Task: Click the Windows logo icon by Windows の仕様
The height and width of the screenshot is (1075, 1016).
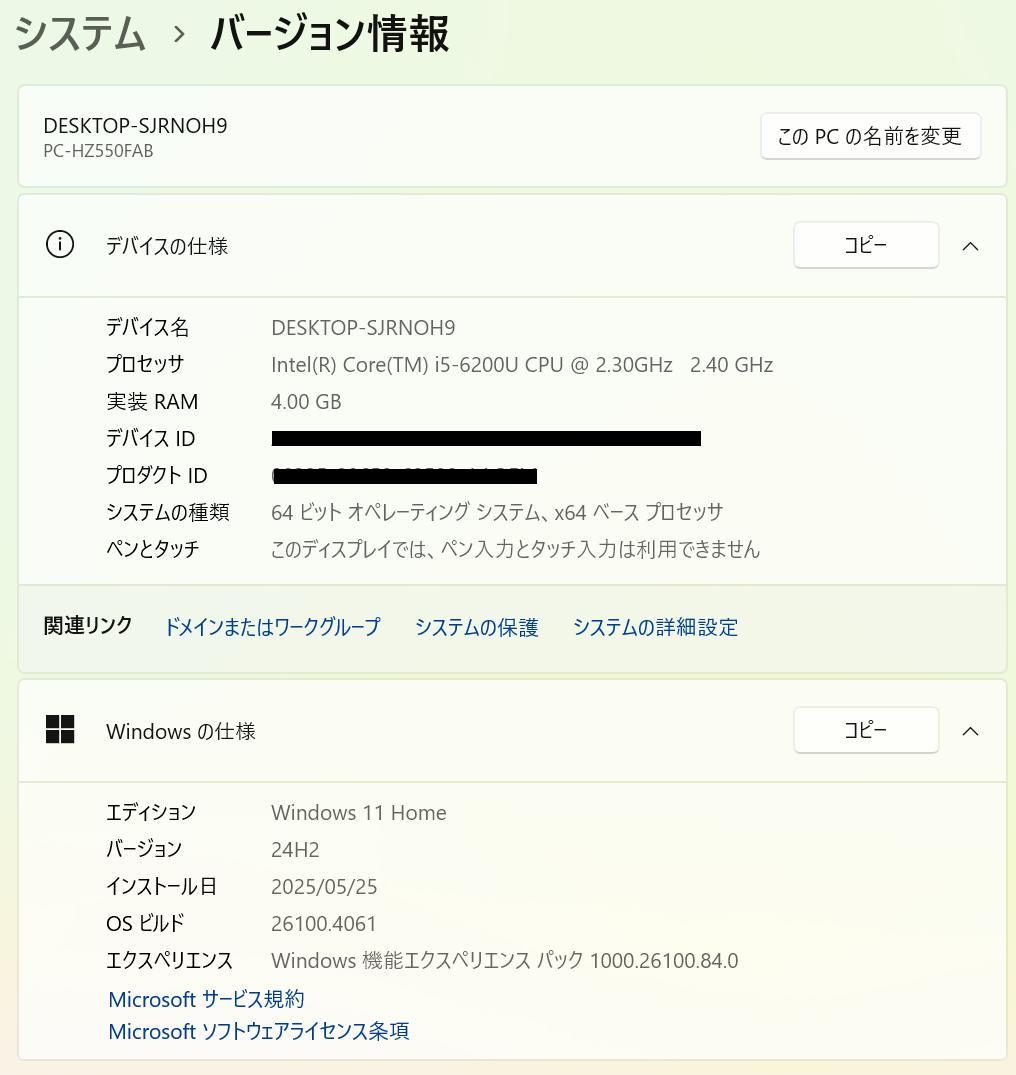Action: pyautogui.click(x=60, y=730)
